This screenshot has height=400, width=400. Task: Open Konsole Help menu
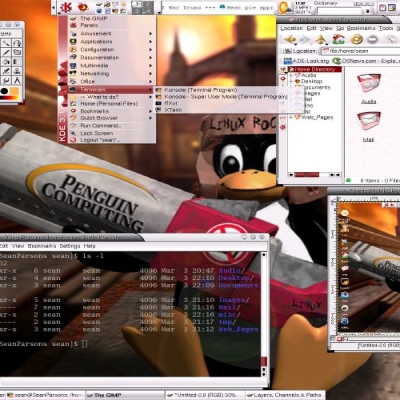pyautogui.click(x=89, y=246)
